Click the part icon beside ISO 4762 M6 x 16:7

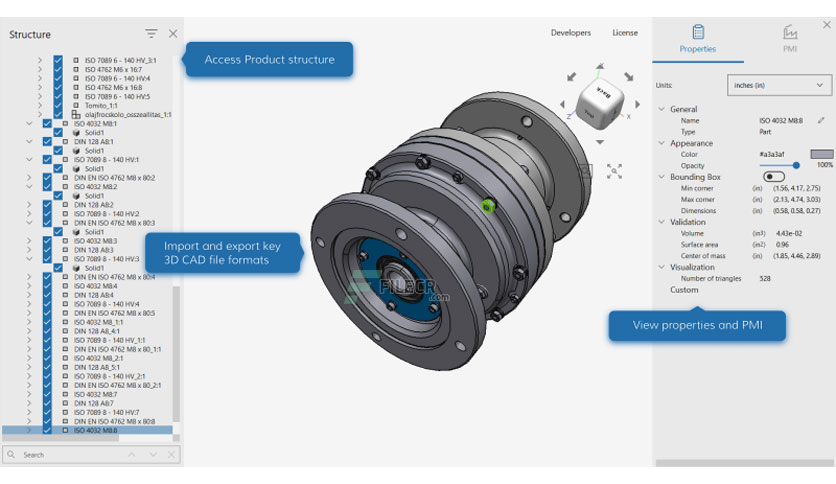click(x=76, y=69)
